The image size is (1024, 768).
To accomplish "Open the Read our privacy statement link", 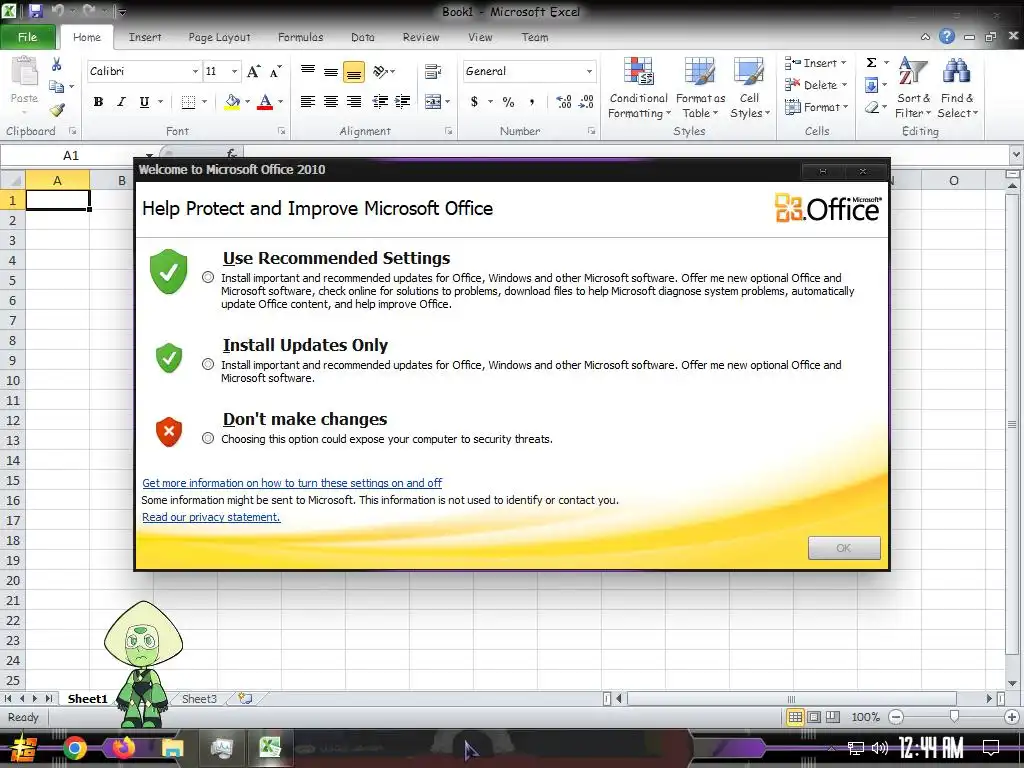I will tap(211, 517).
